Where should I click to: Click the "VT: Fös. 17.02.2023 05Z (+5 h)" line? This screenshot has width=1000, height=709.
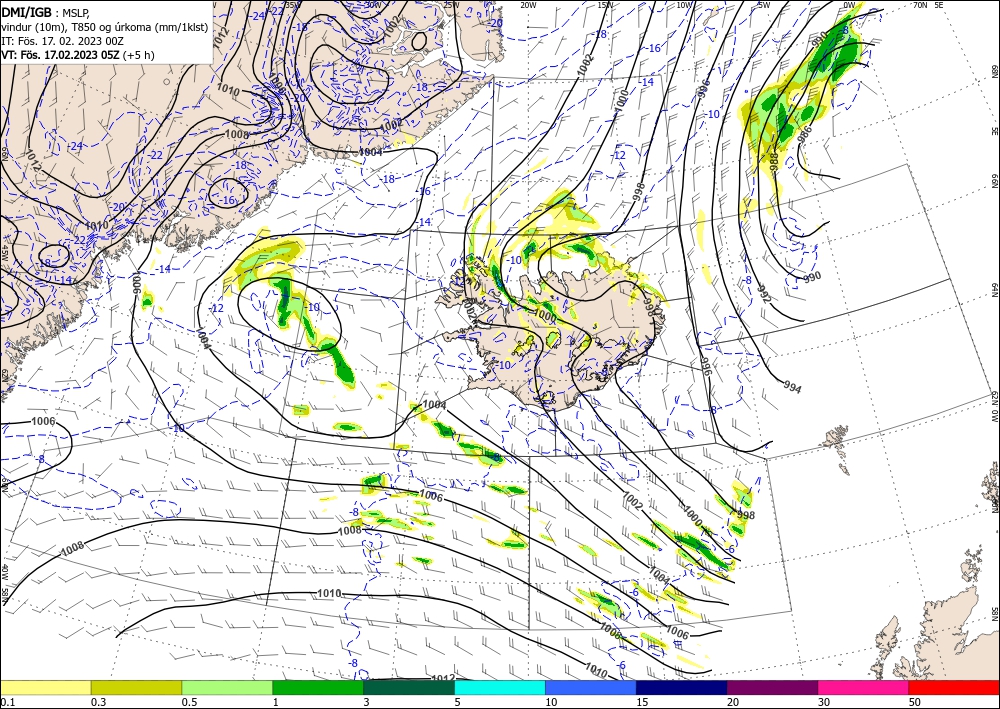(x=78, y=55)
